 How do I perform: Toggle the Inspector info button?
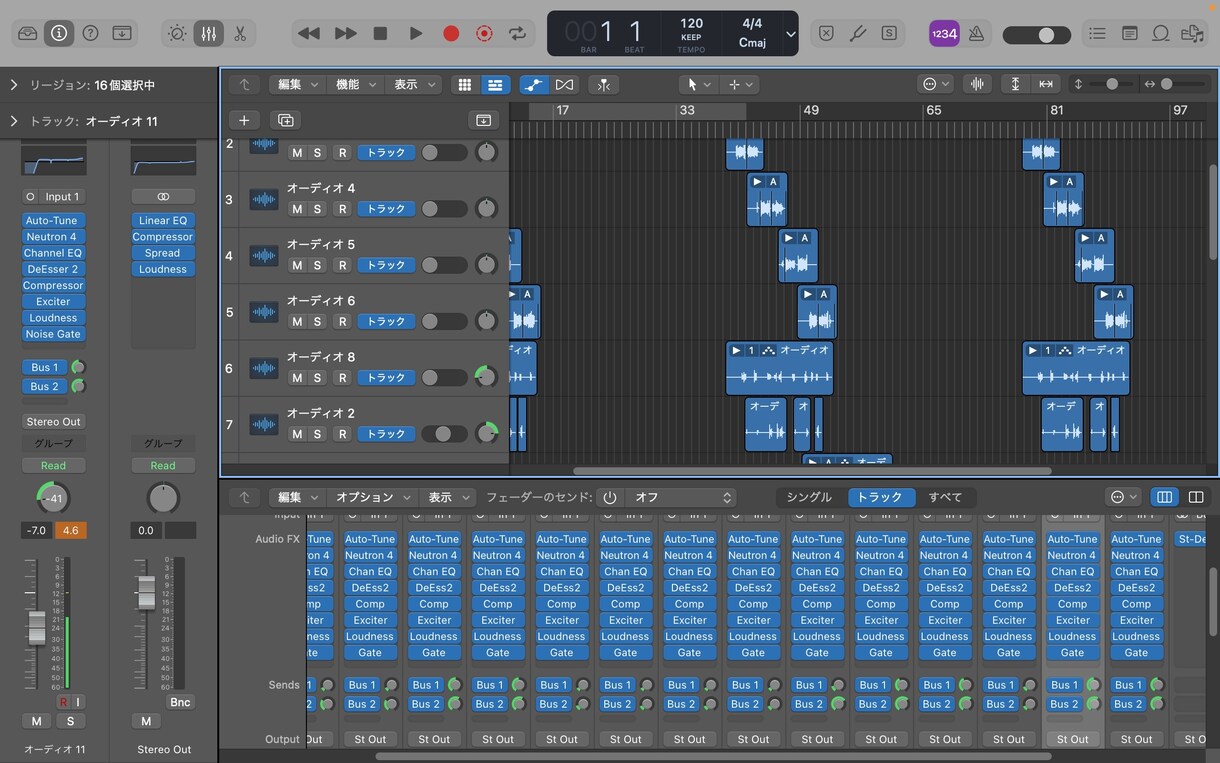click(59, 33)
